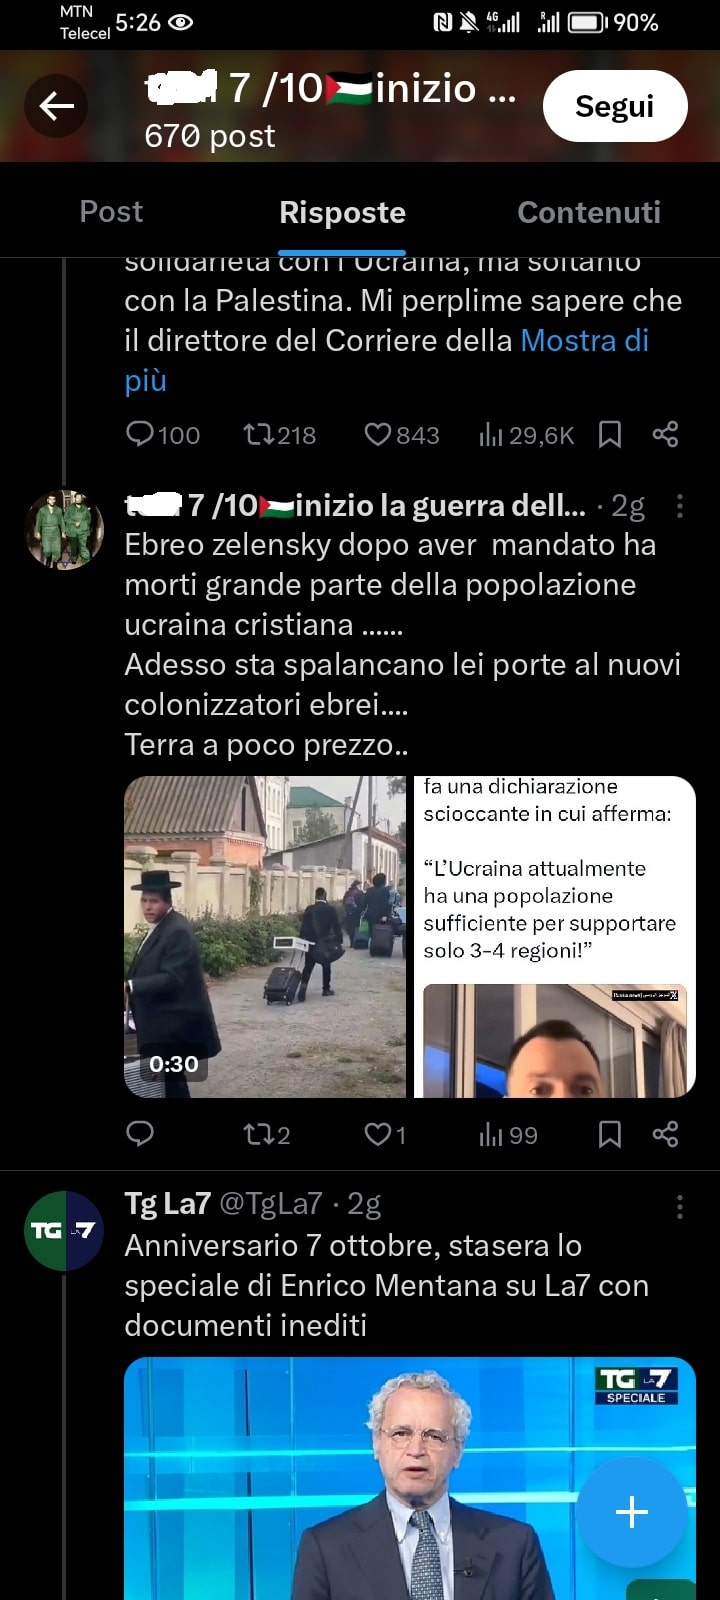Like the post with 1 like
Screen dimensions: 720x1600
click(385, 1134)
